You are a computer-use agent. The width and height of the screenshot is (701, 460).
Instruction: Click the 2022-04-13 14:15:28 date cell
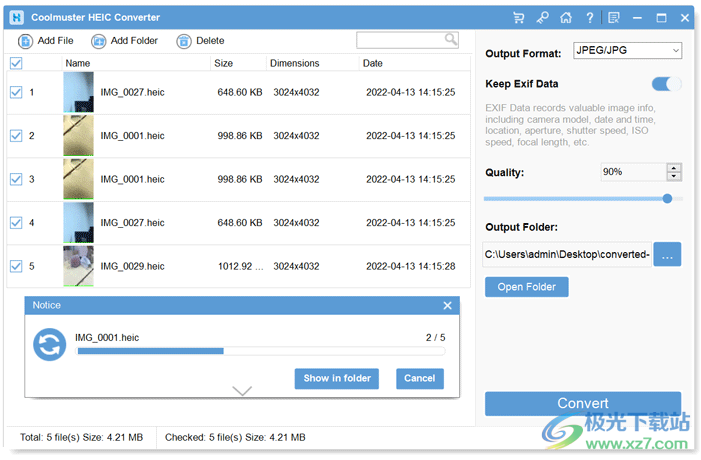(410, 266)
